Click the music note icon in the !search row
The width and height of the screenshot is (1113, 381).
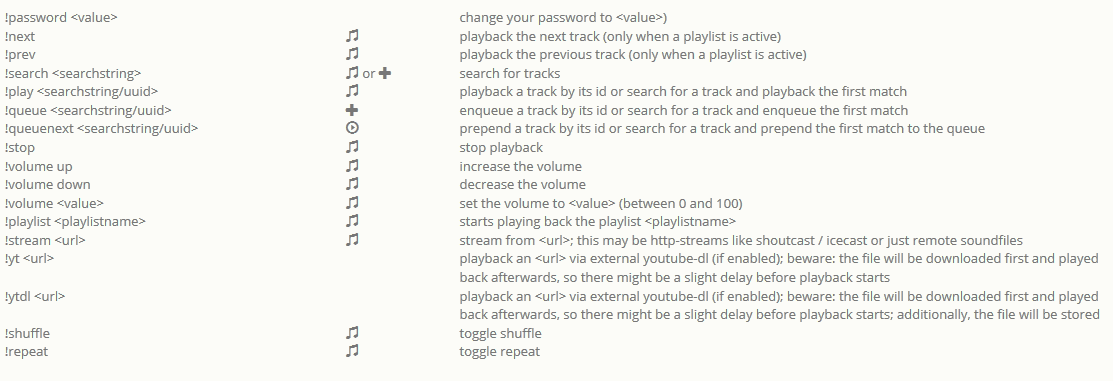[352, 72]
